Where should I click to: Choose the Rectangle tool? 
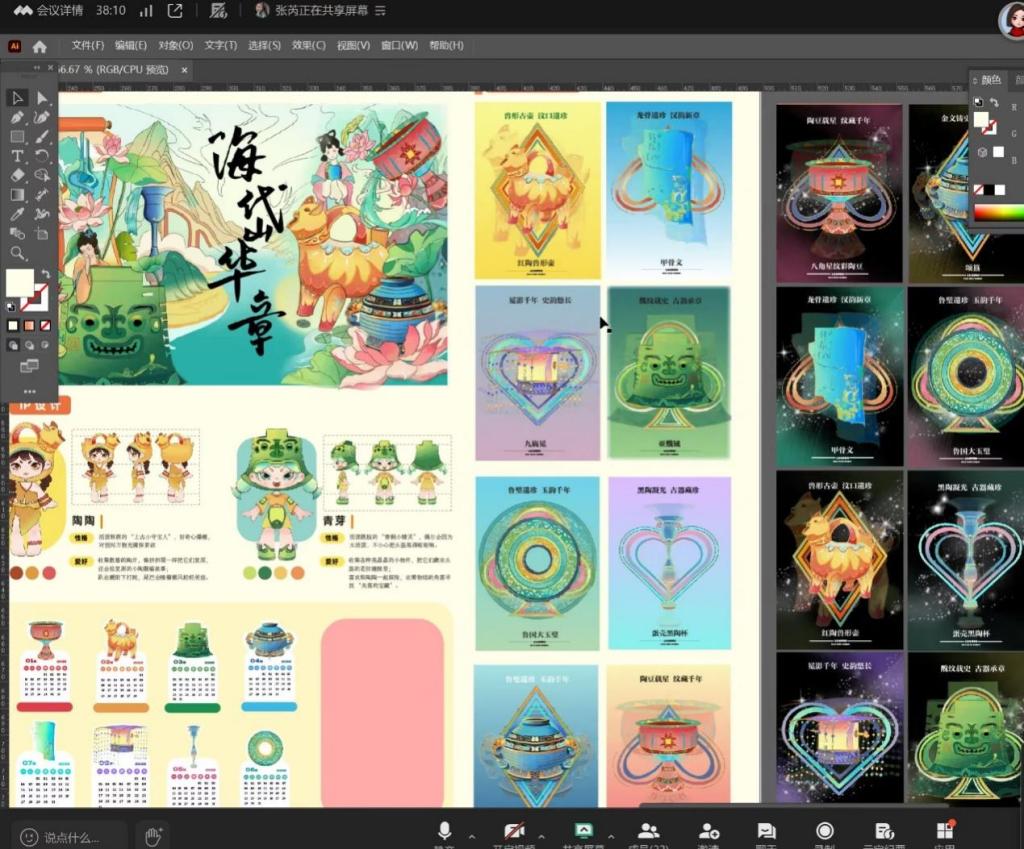[x=17, y=136]
